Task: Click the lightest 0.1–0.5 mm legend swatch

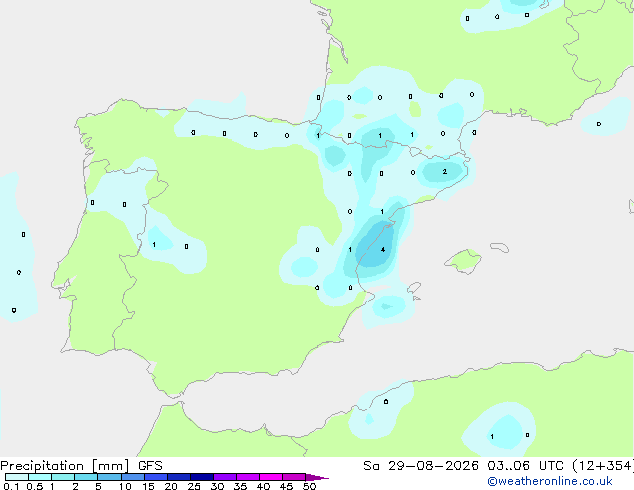Action: point(17,477)
